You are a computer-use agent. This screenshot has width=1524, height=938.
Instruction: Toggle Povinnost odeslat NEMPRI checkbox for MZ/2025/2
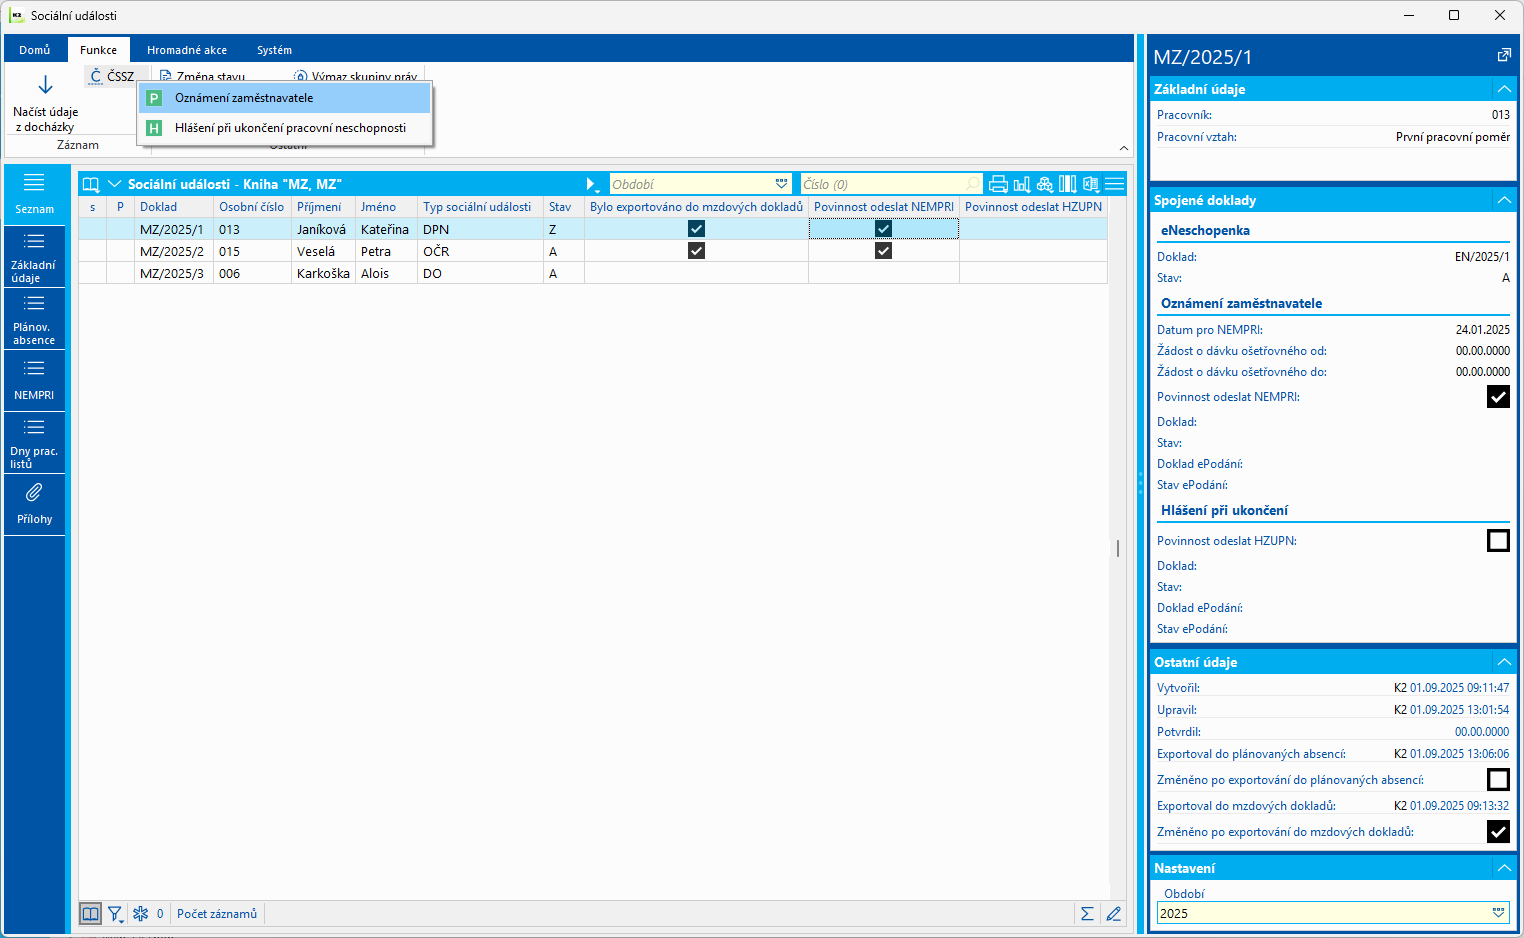[883, 251]
